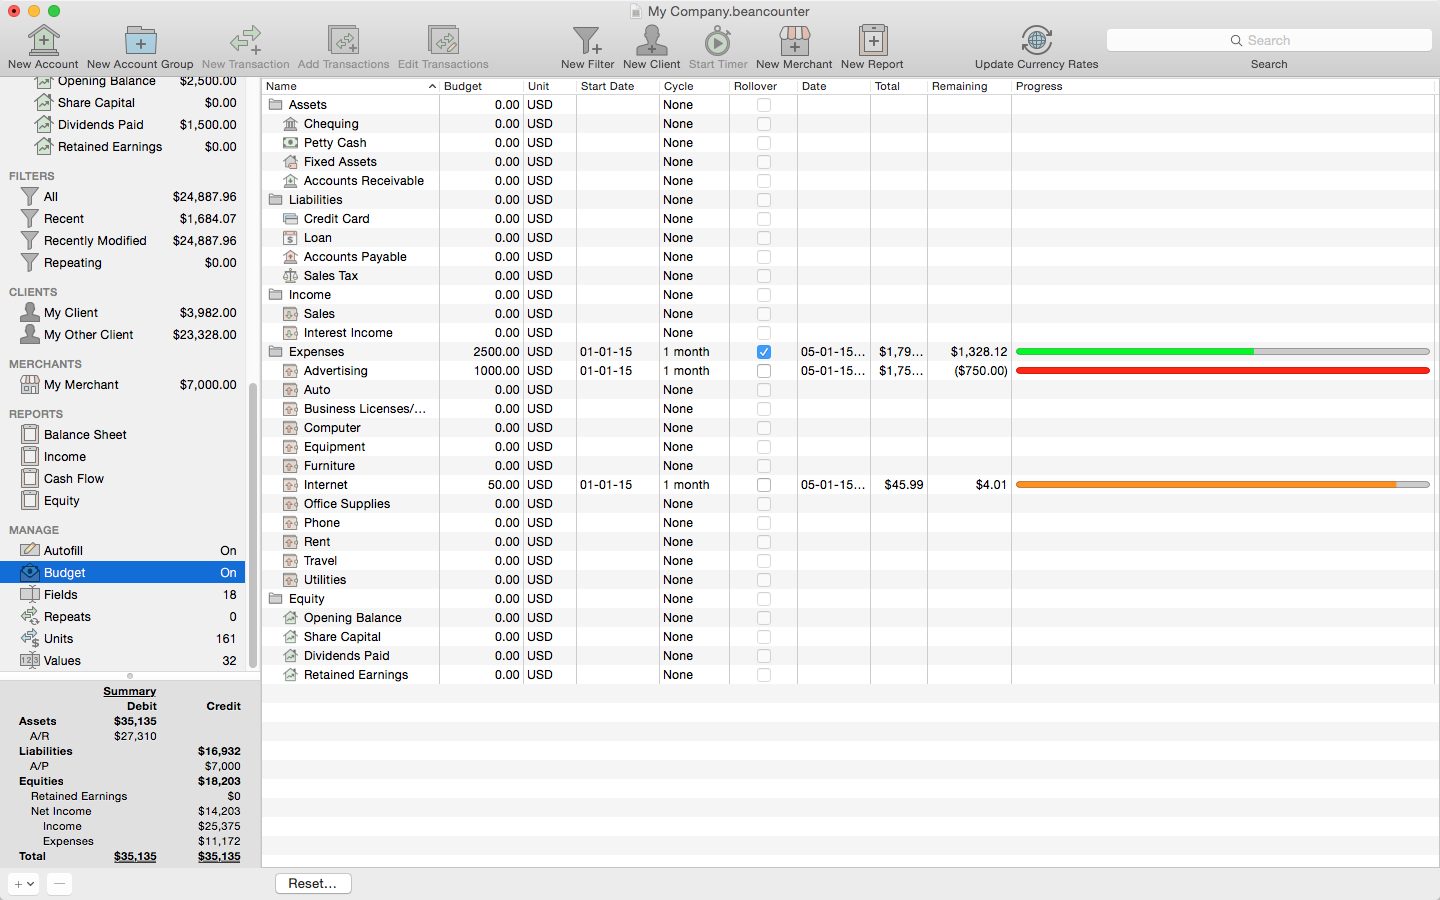Click the Update Currency Rates globe icon
The height and width of the screenshot is (900, 1440).
coord(1036,40)
